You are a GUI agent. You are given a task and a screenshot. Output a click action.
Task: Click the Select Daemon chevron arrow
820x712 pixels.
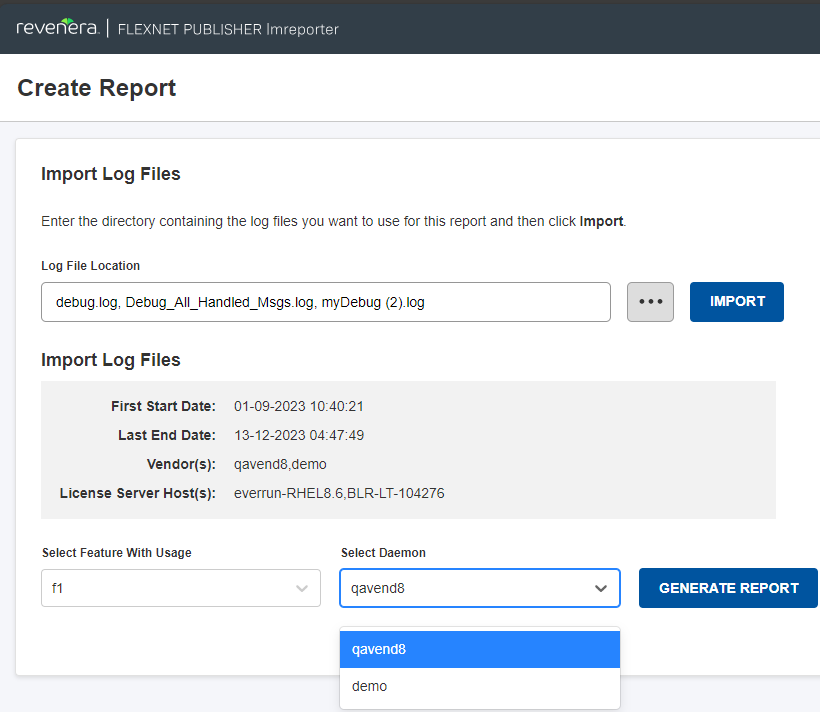(601, 589)
